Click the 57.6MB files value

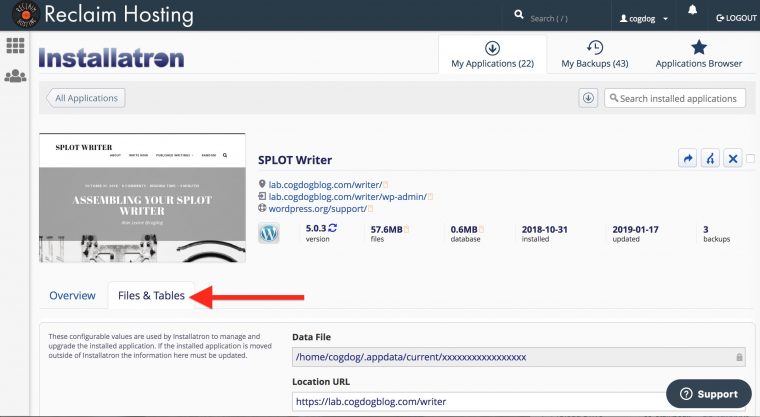pos(386,230)
